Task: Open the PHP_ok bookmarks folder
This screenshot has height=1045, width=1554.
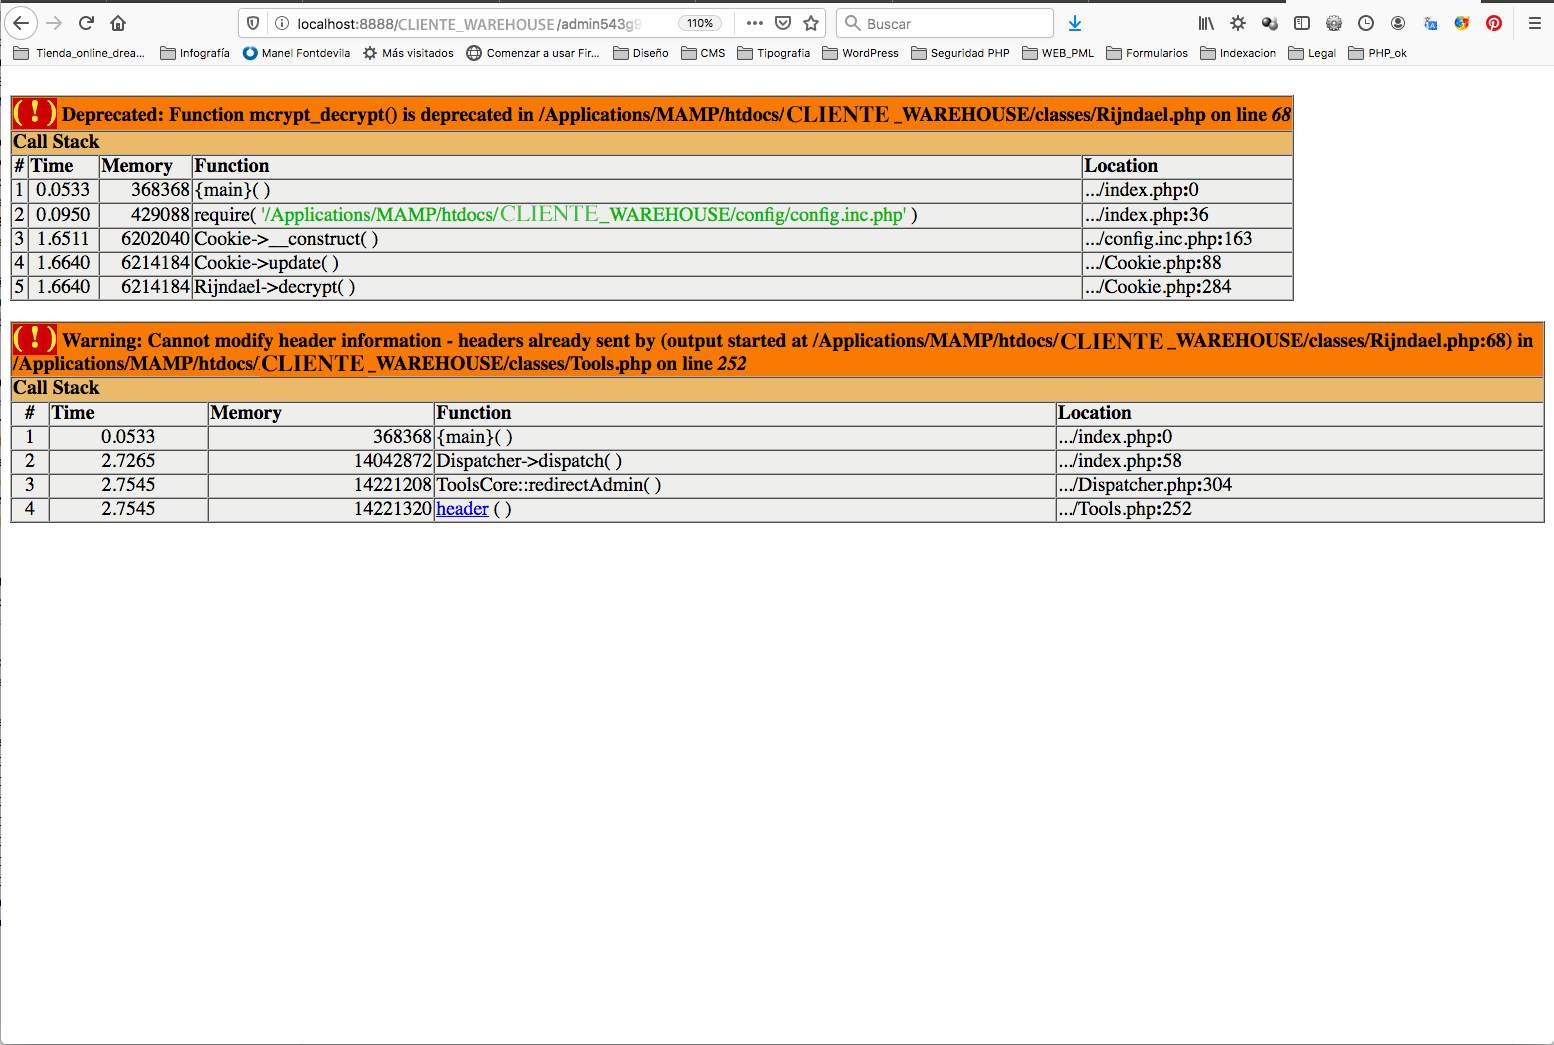Action: [1378, 53]
